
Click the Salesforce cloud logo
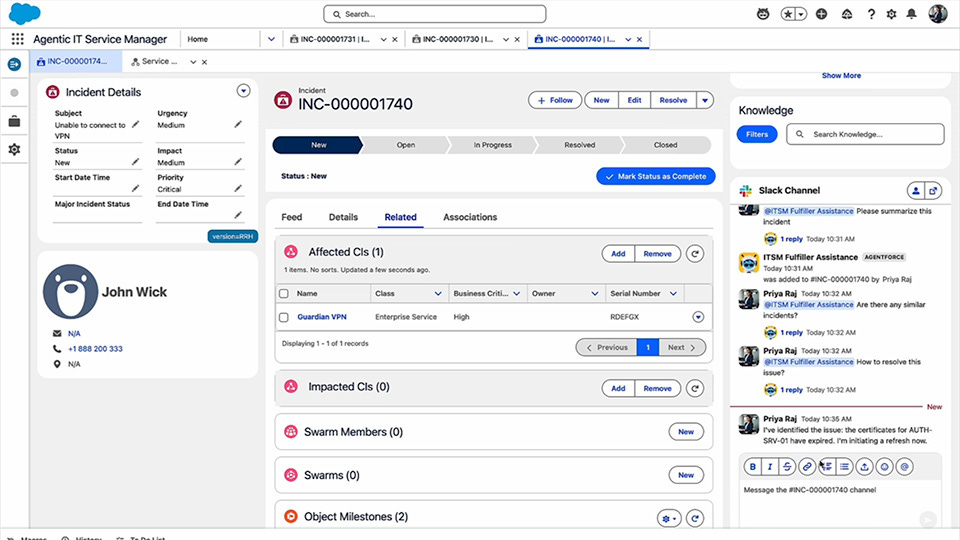point(24,13)
